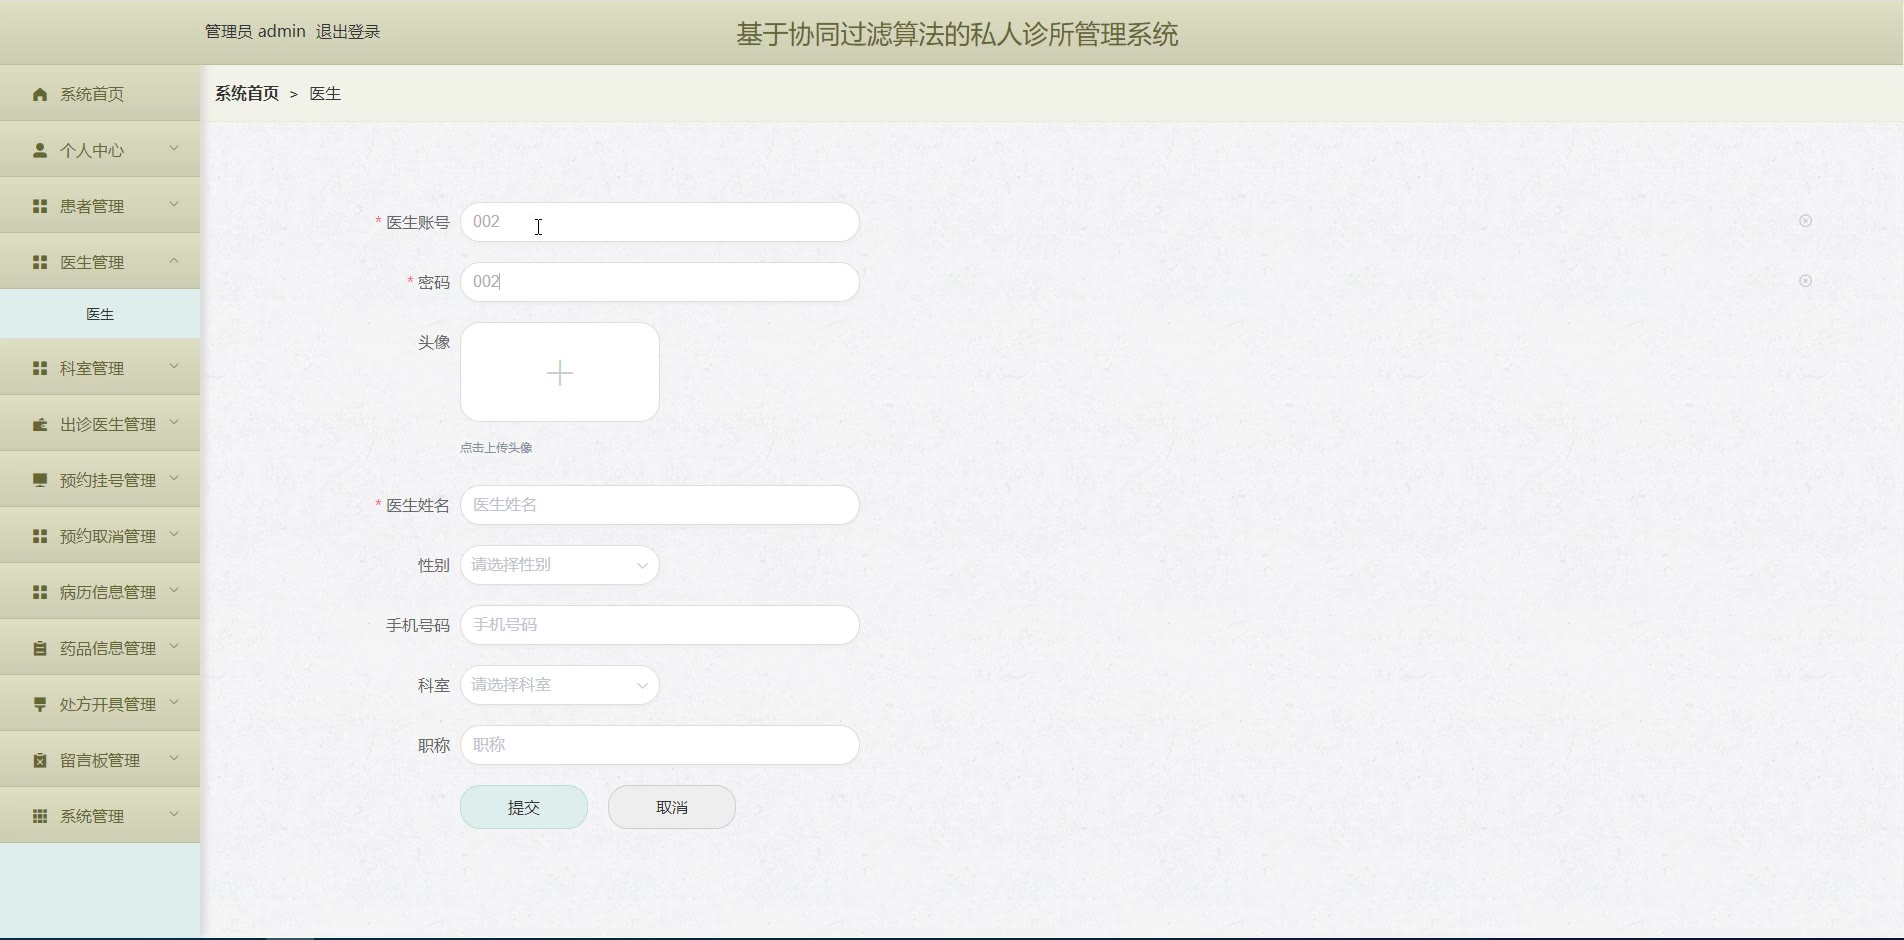Click the grid icon beside 病历信息管理
The image size is (1904, 940).
(x=40, y=592)
